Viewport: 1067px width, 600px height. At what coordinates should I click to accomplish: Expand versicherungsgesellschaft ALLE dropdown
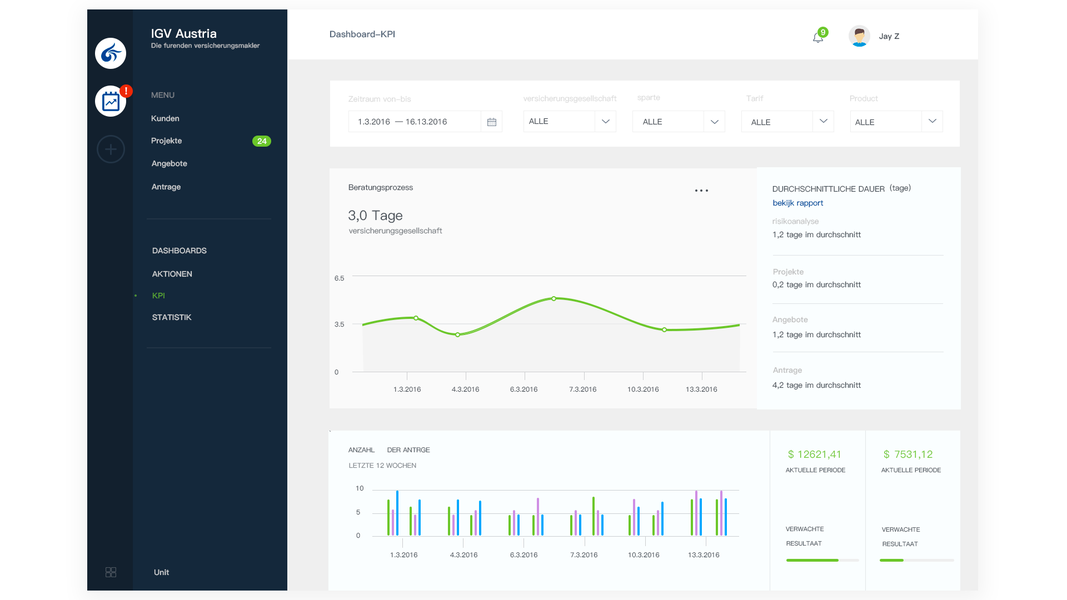(x=570, y=121)
